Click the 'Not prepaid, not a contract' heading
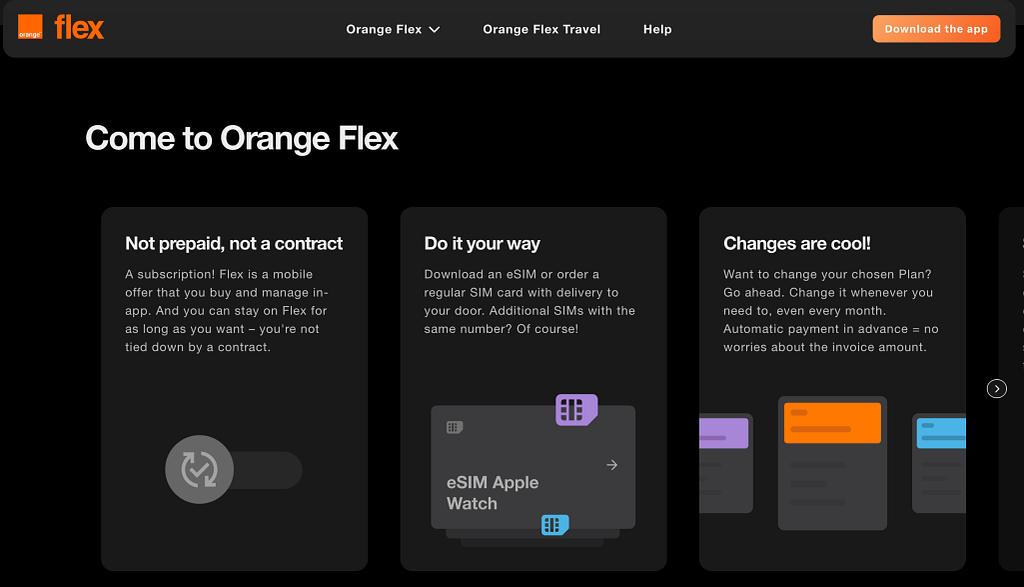Image resolution: width=1024 pixels, height=587 pixels. (x=234, y=244)
